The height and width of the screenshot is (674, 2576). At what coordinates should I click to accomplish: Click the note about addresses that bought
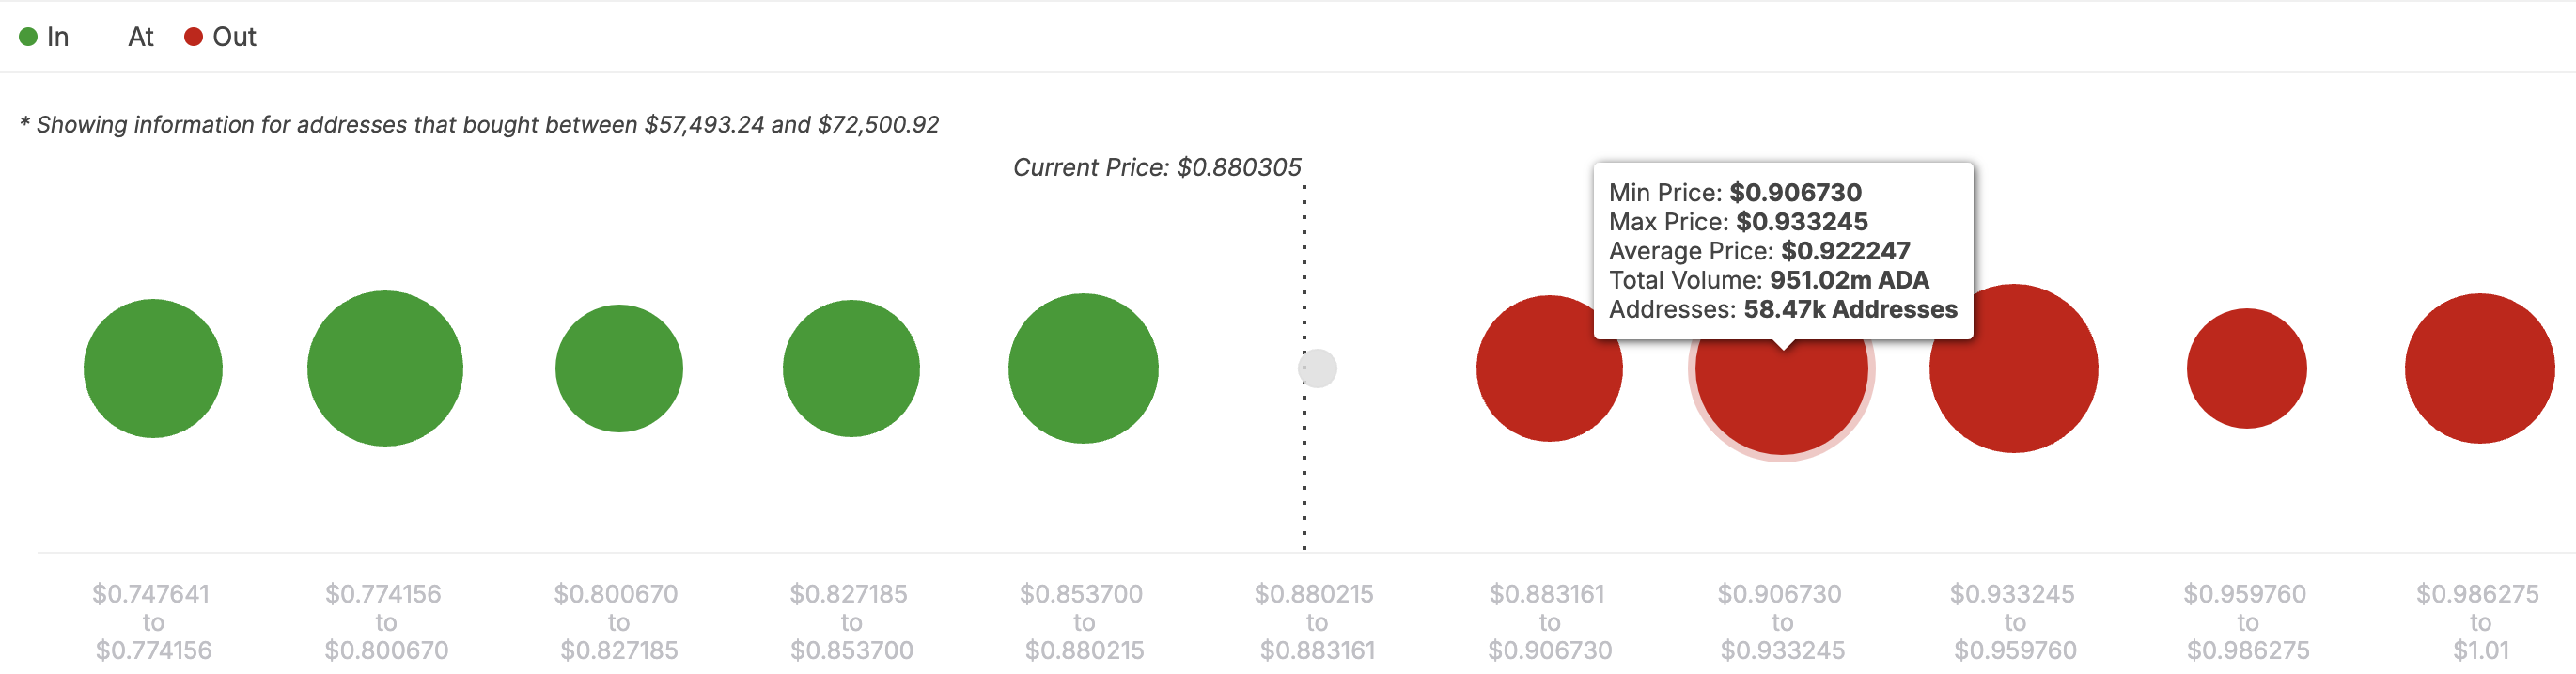pos(479,125)
